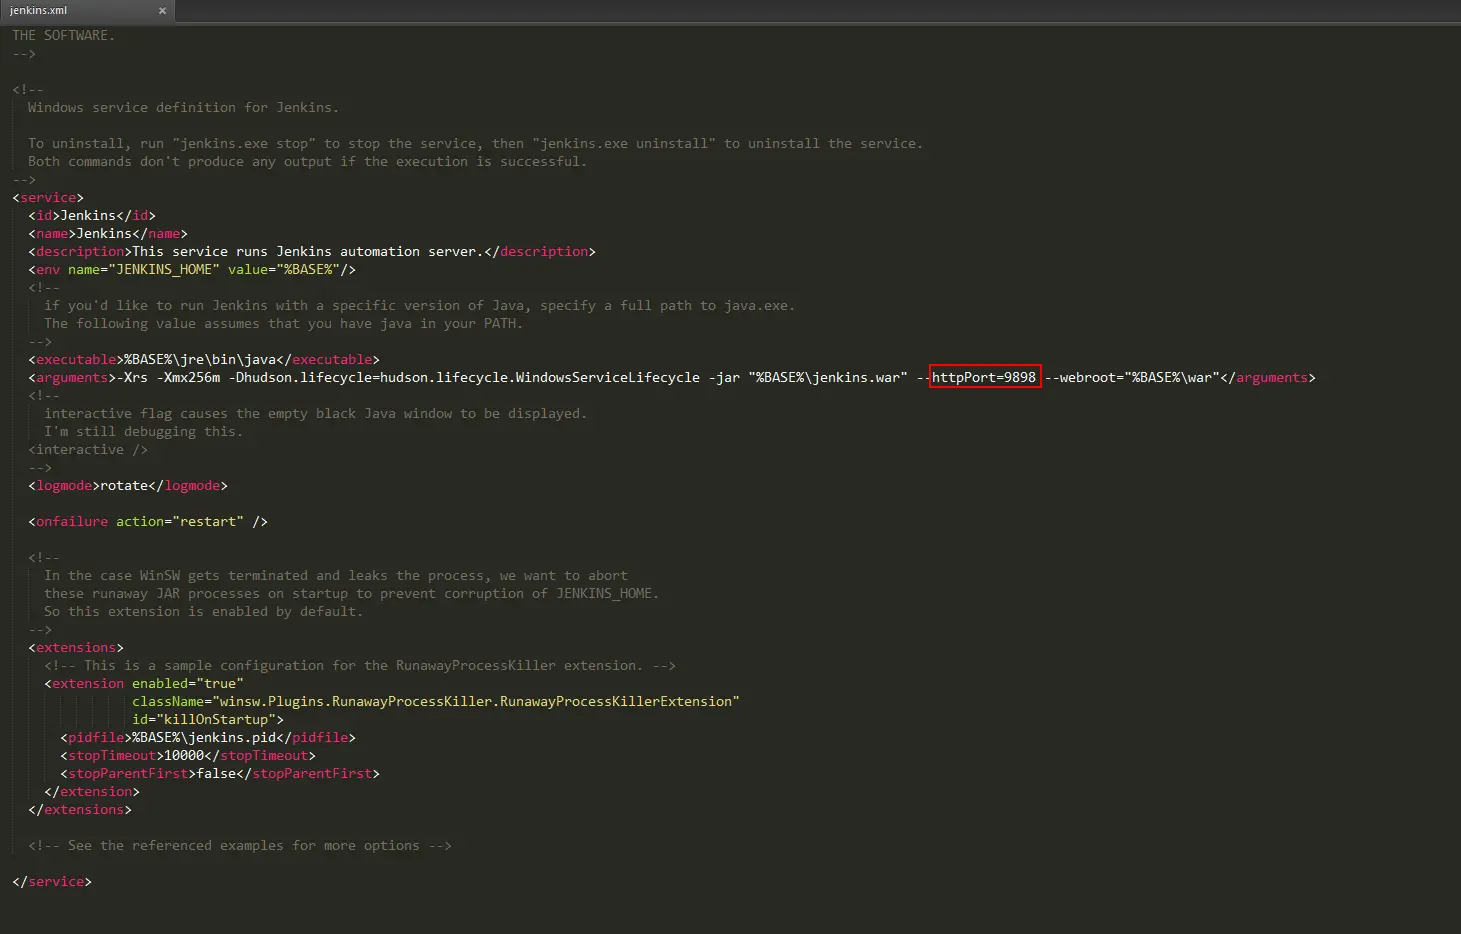Image resolution: width=1461 pixels, height=934 pixels.
Task: Click 'This service runs Jenkins automation server.' text
Action: pyautogui.click(x=308, y=251)
